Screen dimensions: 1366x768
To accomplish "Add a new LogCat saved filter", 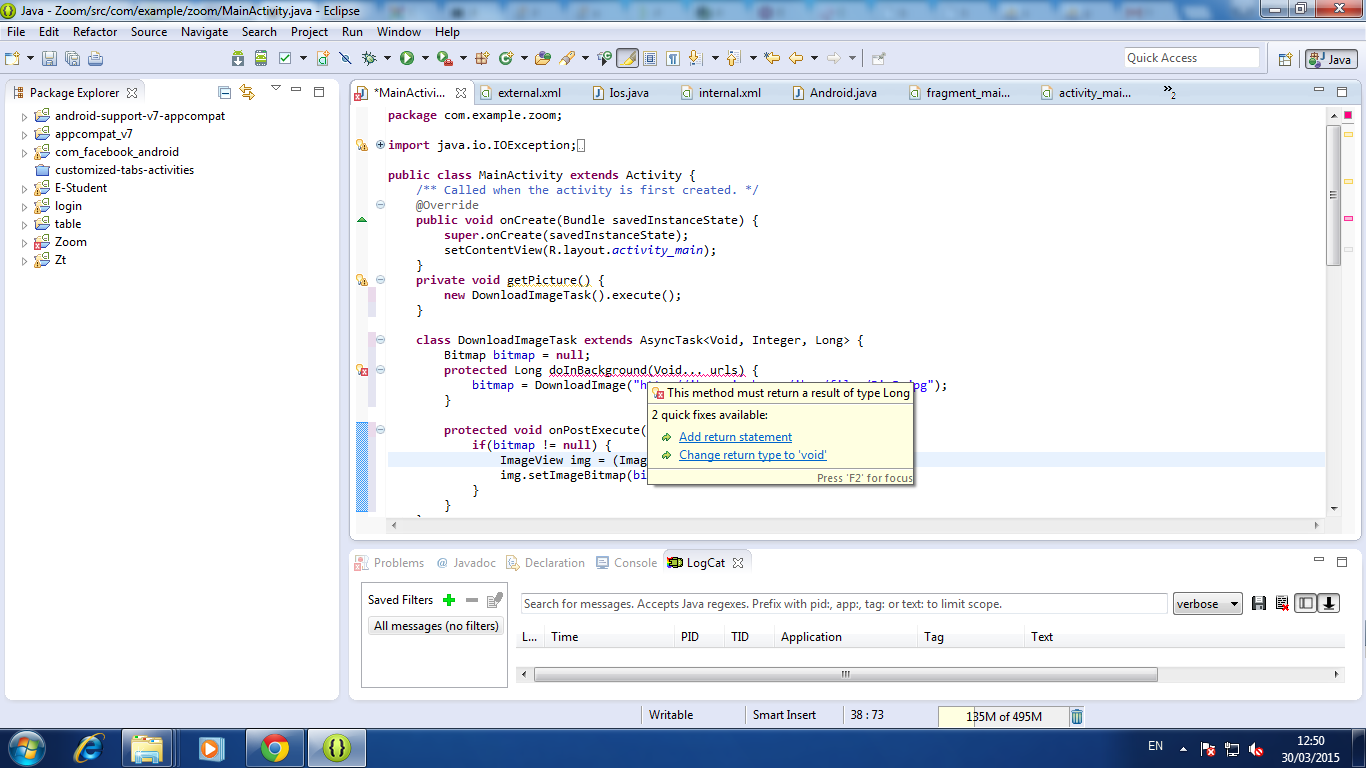I will click(x=449, y=600).
